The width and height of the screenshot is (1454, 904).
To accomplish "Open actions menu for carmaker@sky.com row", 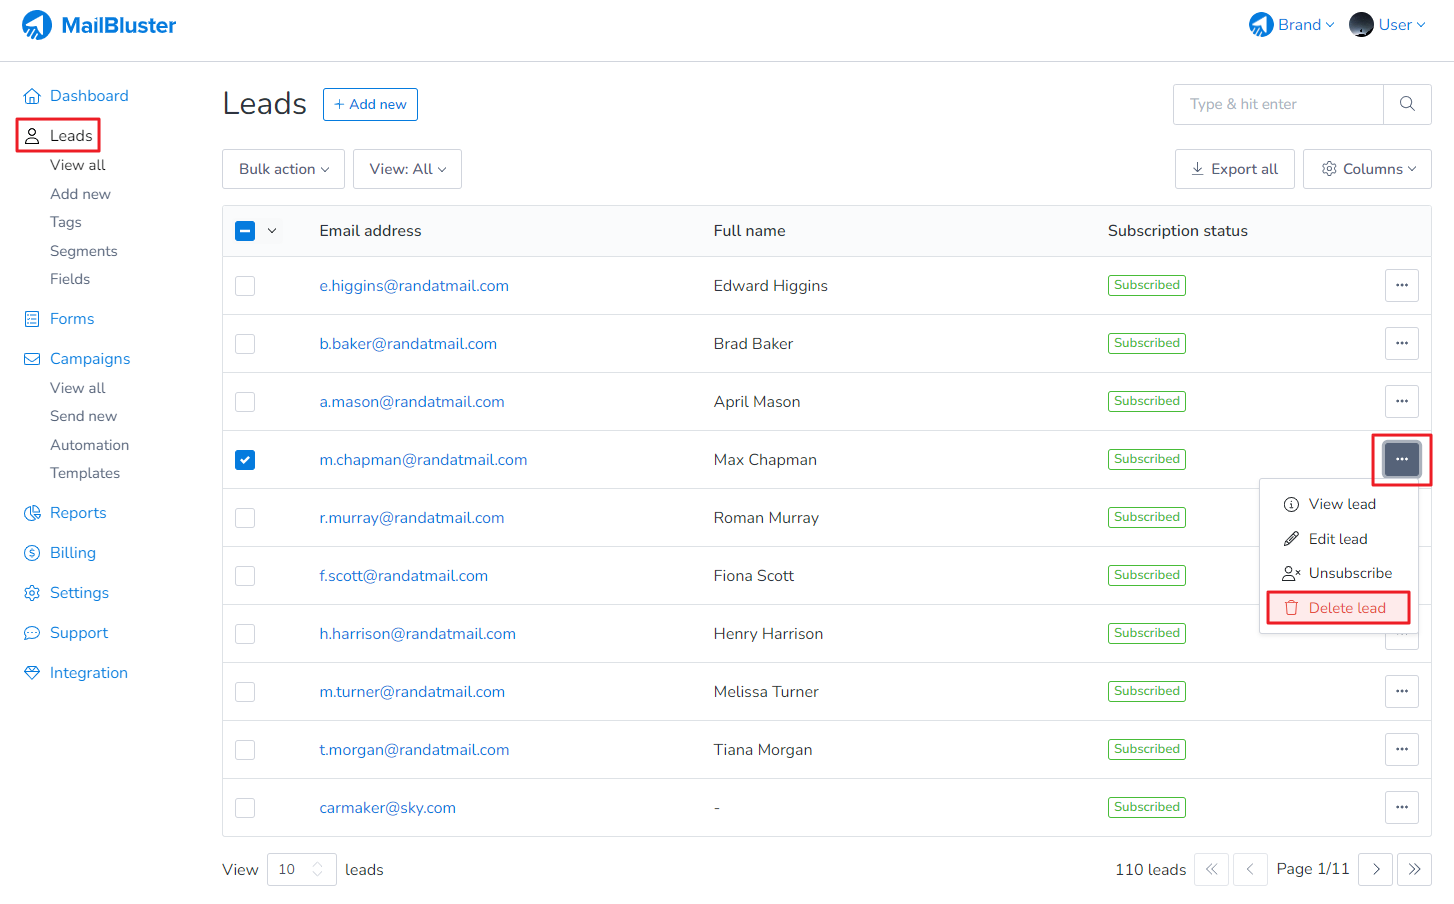I will tap(1401, 808).
